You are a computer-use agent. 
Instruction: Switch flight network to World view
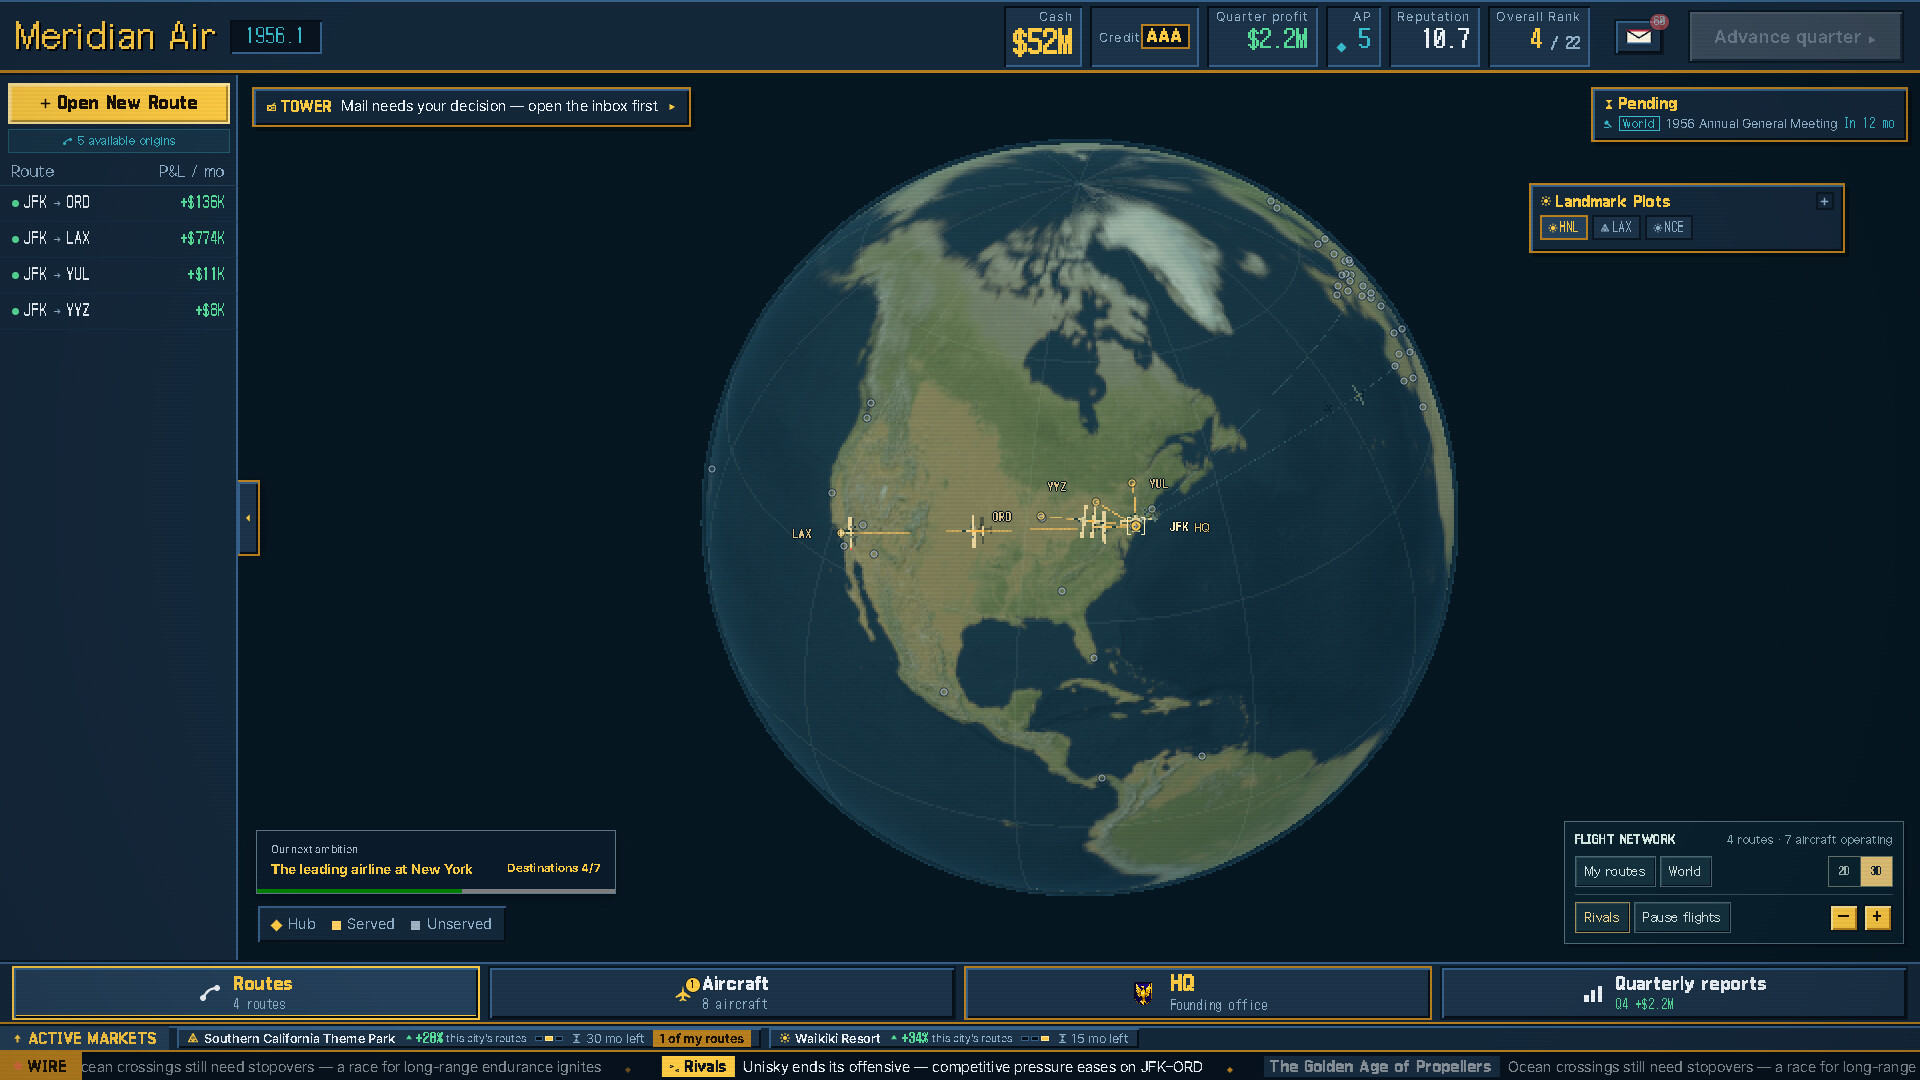coord(1685,871)
